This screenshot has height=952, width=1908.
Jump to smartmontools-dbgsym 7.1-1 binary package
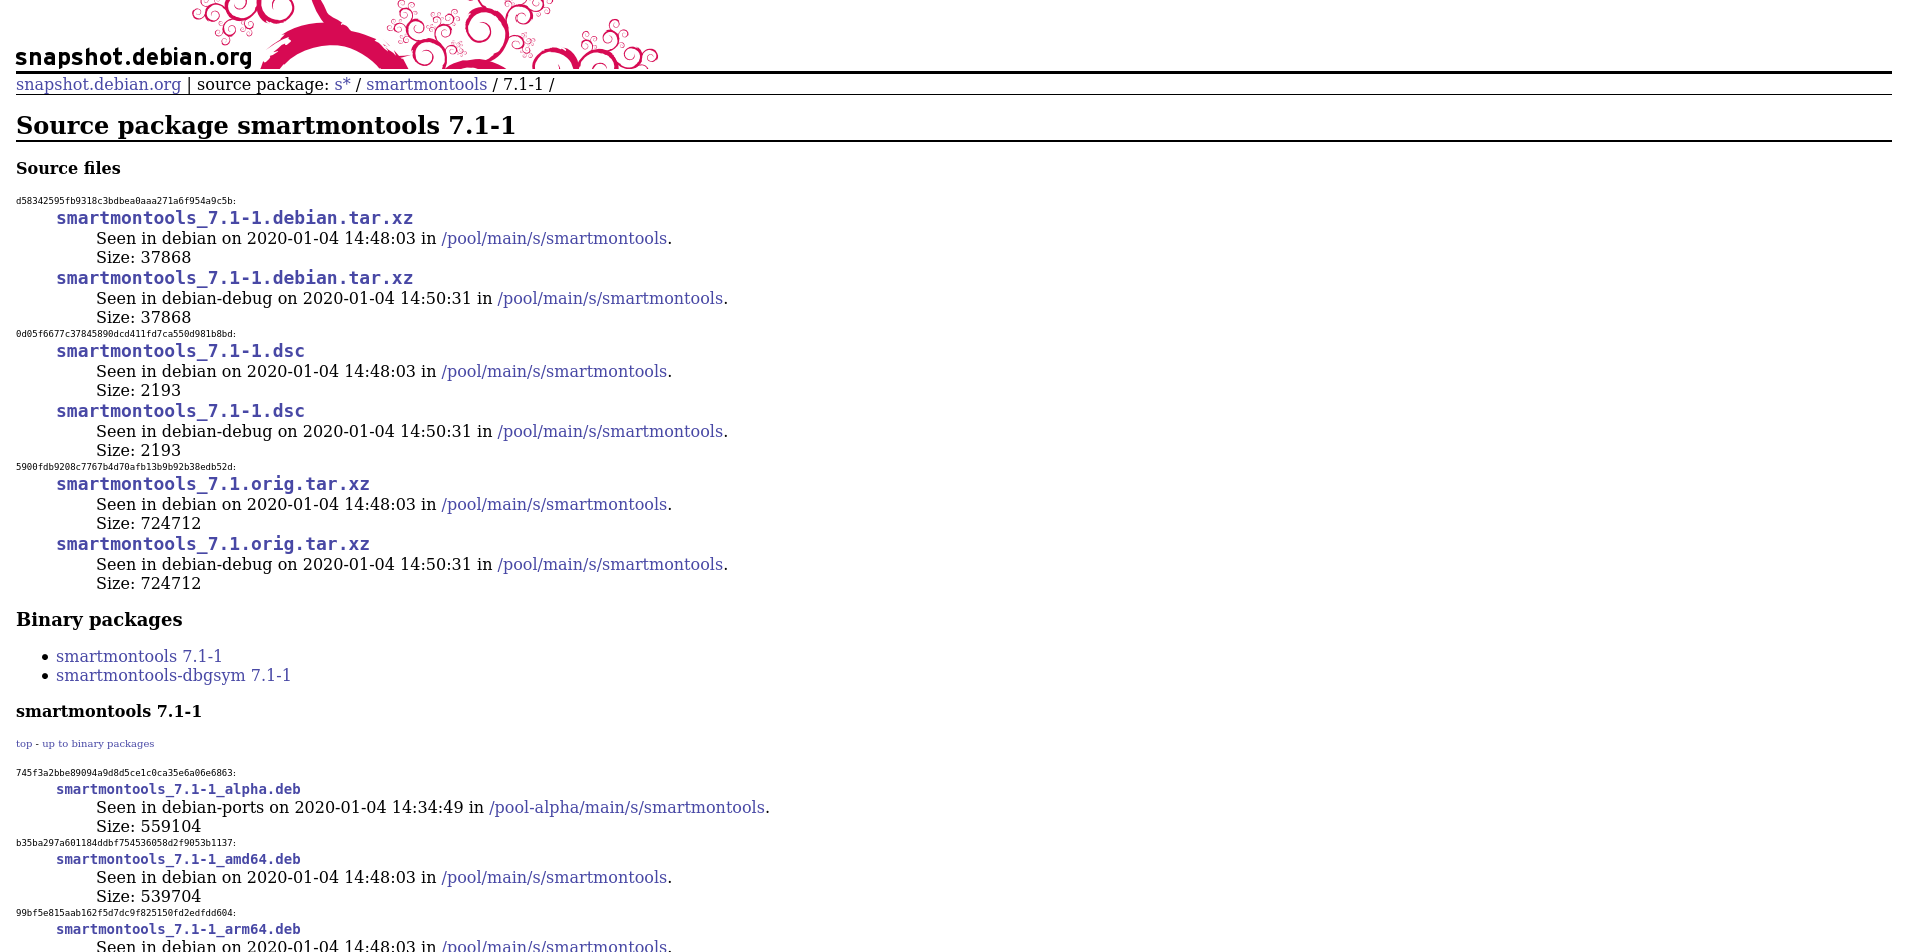(x=173, y=675)
